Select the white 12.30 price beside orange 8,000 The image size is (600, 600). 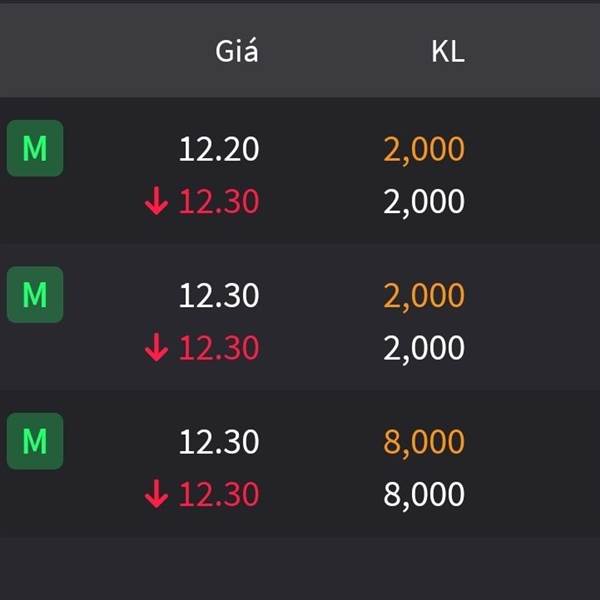[x=219, y=442]
